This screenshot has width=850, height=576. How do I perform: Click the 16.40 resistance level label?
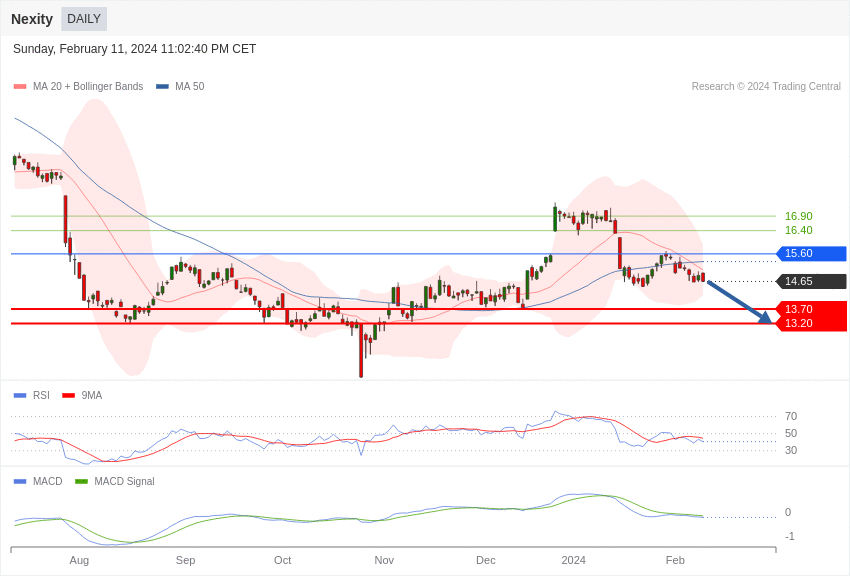pos(798,230)
